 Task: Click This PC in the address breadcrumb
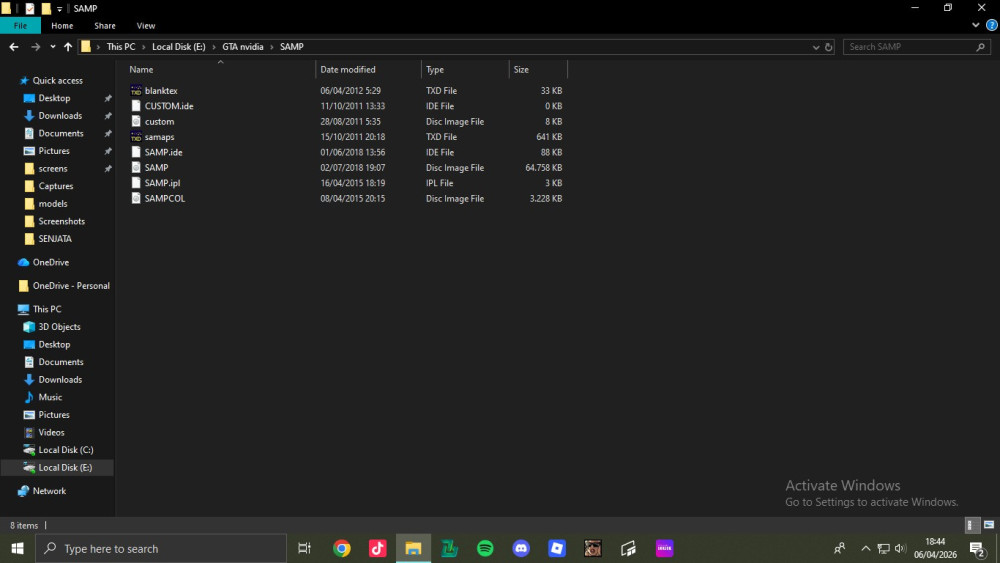point(121,47)
